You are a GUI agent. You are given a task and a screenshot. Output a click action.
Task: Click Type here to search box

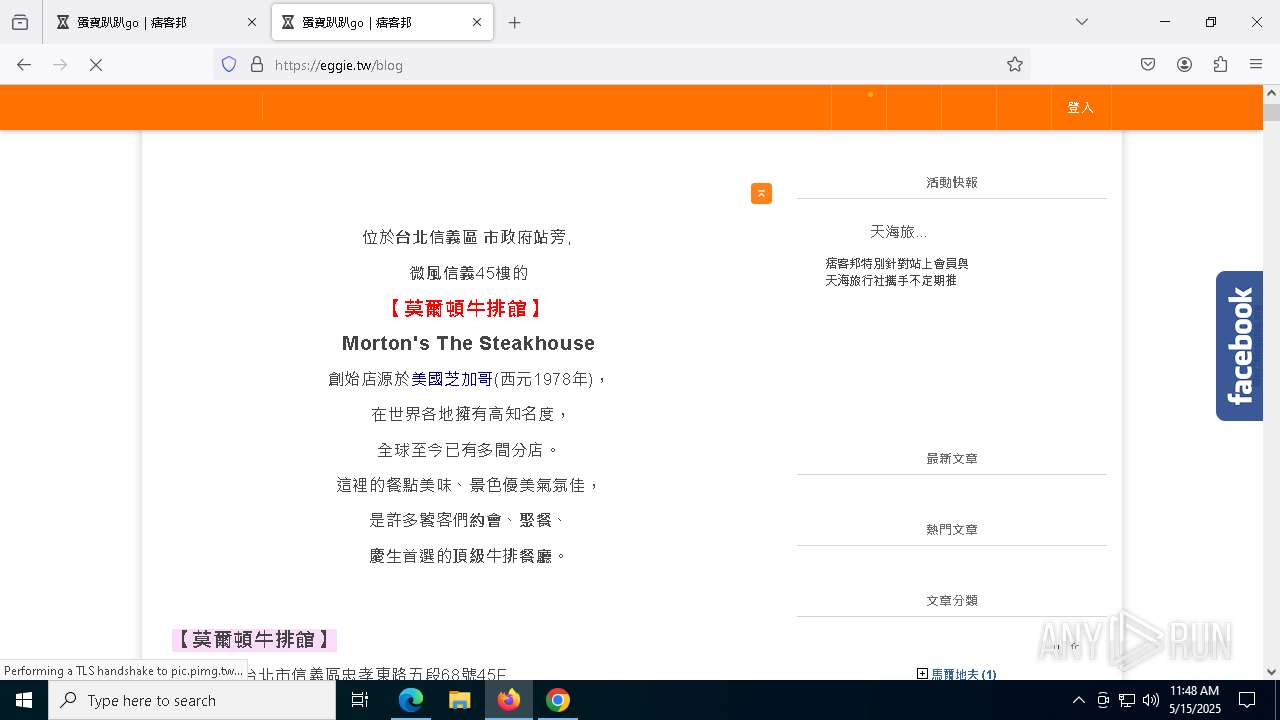coord(192,700)
